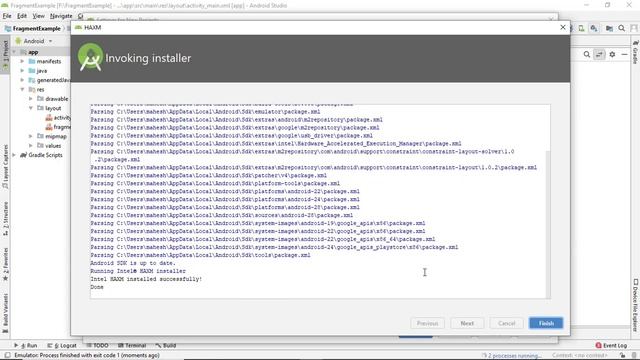Click the search icon in right panel

coord(587,54)
